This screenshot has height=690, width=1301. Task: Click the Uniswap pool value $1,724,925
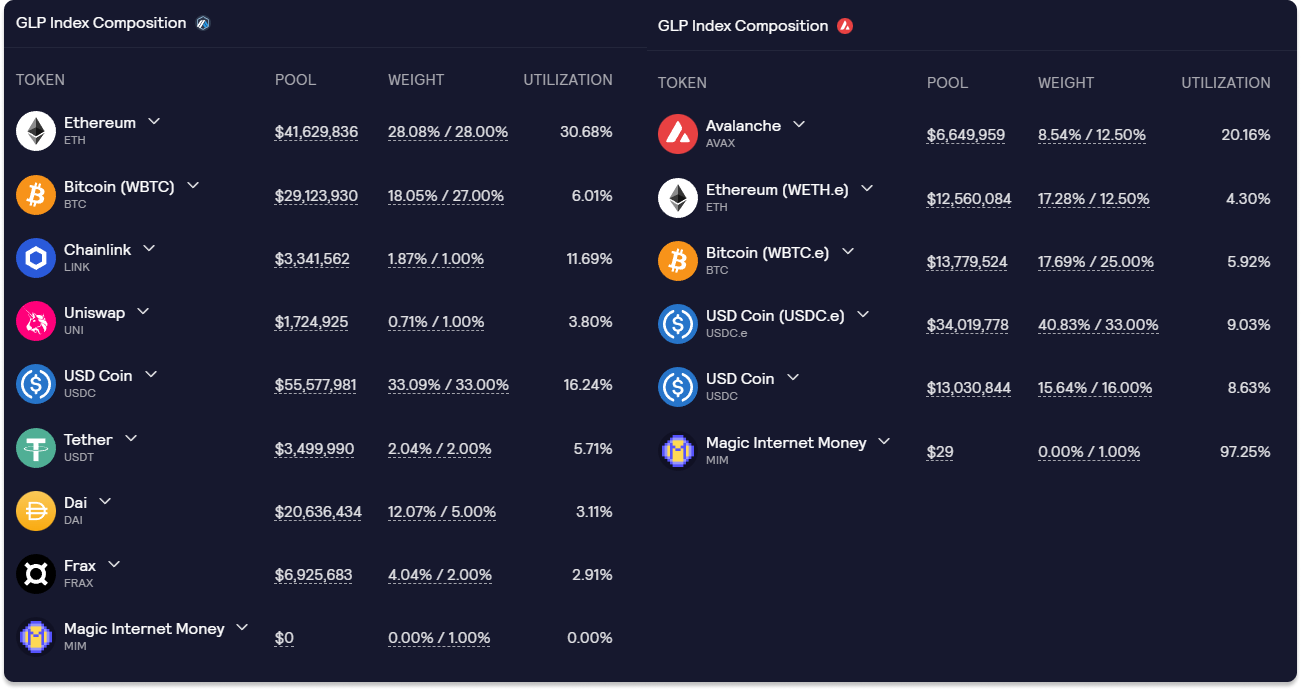click(x=312, y=322)
